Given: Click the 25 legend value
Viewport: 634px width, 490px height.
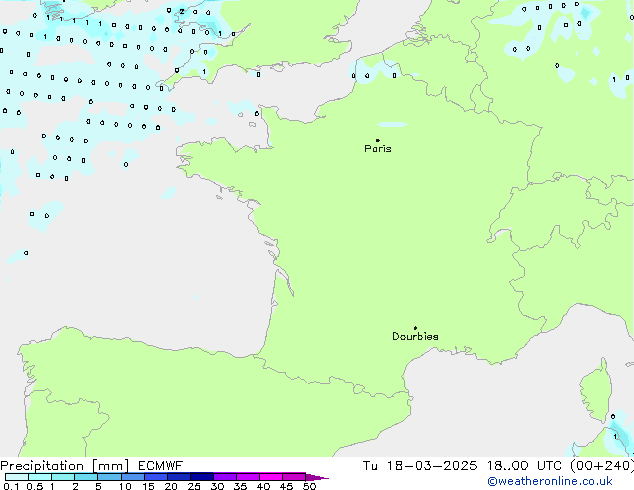Looking at the screenshot, I should click(194, 486).
